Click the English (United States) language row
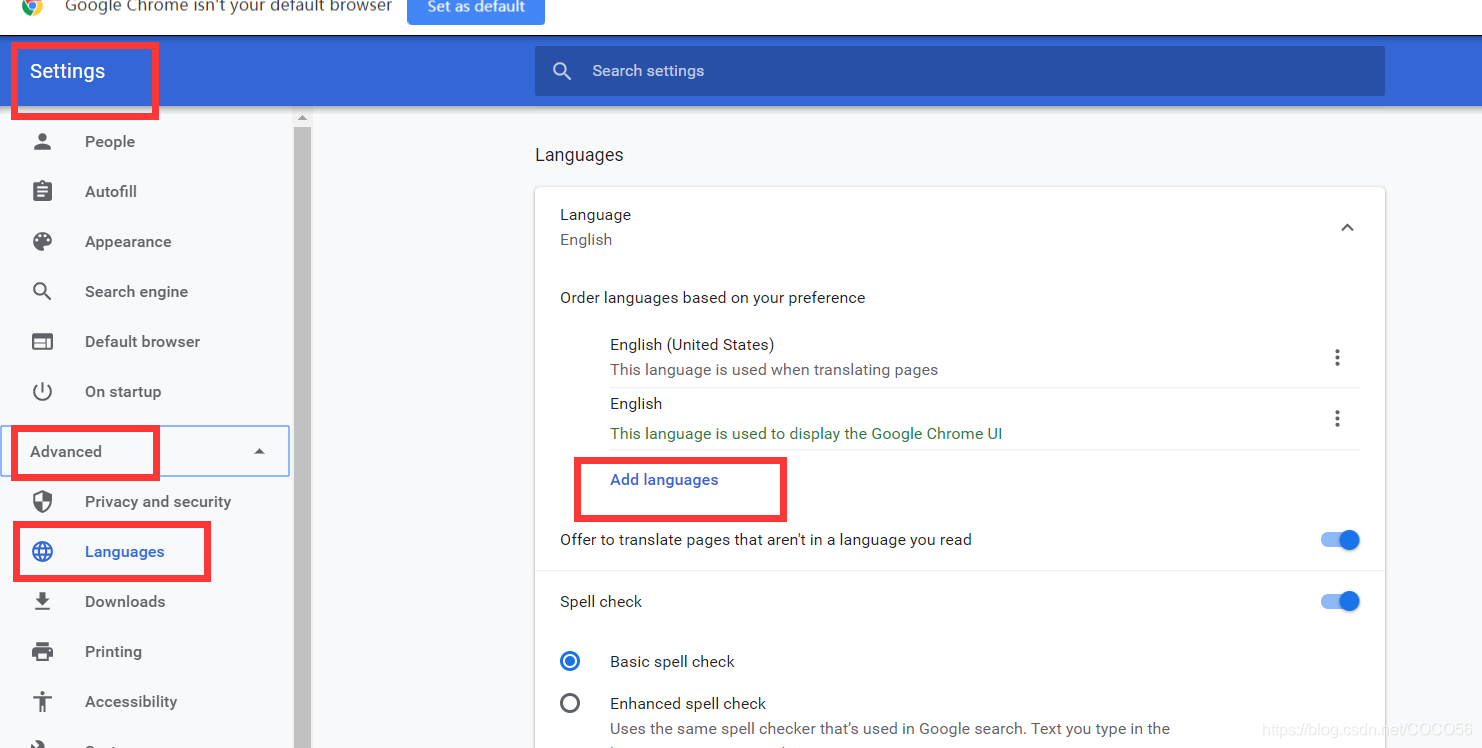This screenshot has width=1482, height=748. pyautogui.click(x=985, y=357)
